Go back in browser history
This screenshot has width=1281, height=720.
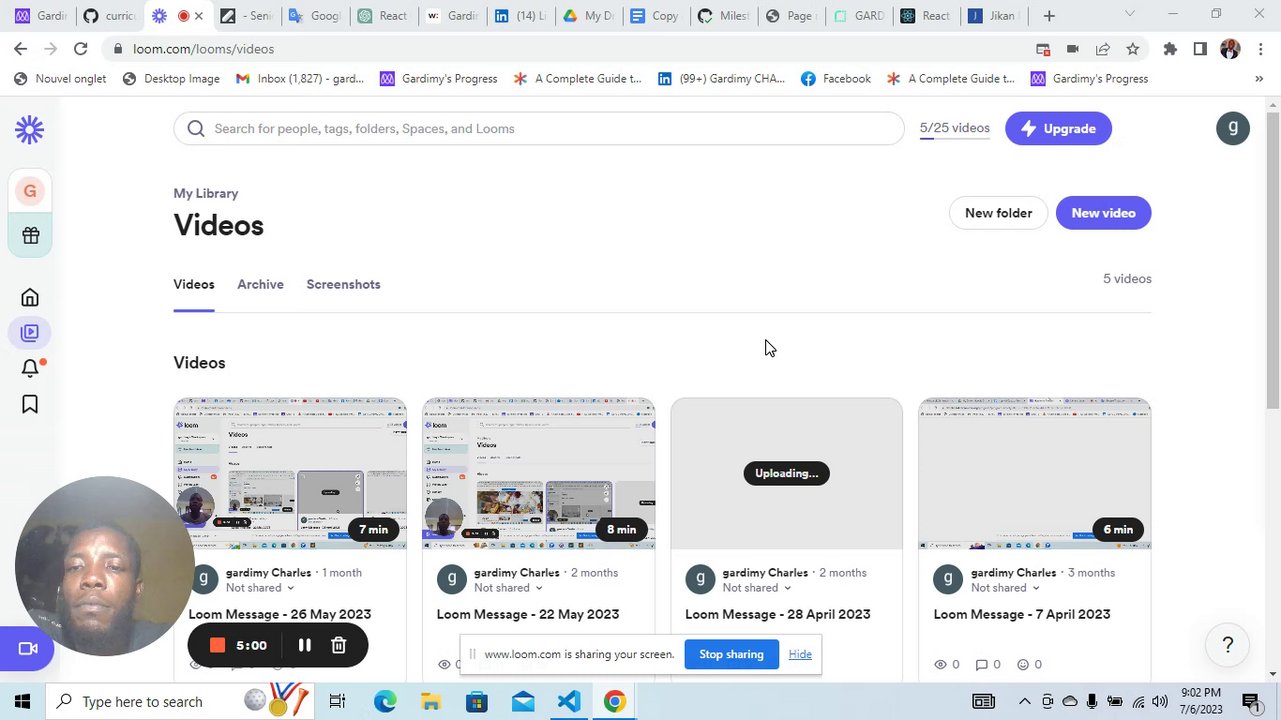[x=20, y=49]
